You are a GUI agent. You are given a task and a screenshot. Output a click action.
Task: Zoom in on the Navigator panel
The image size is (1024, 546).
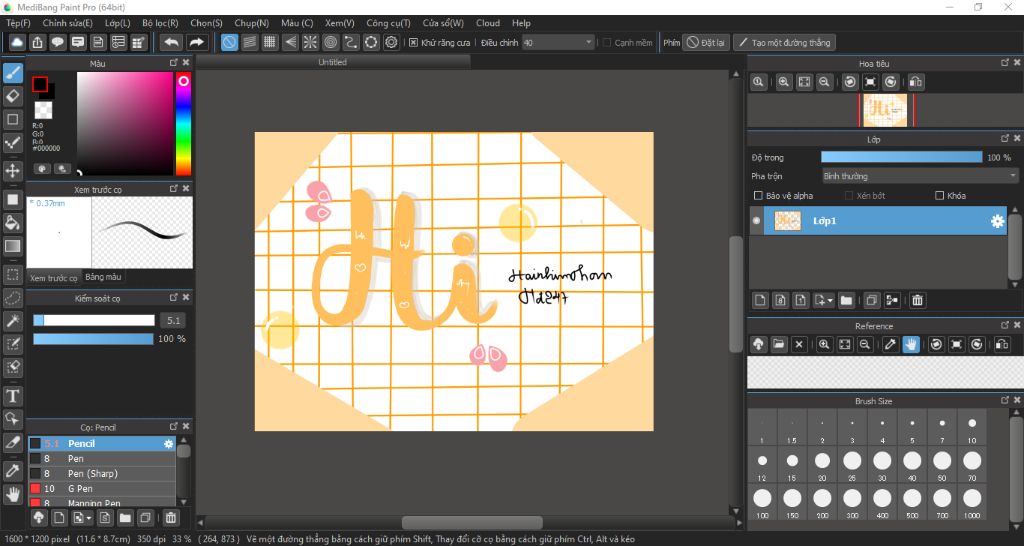[x=784, y=82]
